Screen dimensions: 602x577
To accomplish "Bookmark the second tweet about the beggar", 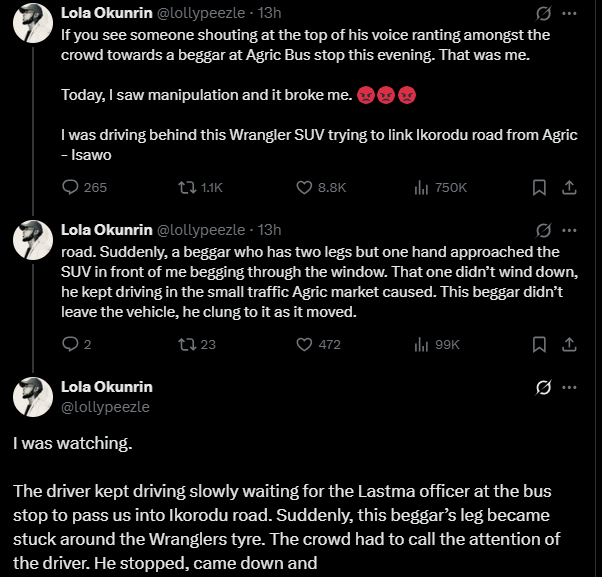I will (x=539, y=344).
